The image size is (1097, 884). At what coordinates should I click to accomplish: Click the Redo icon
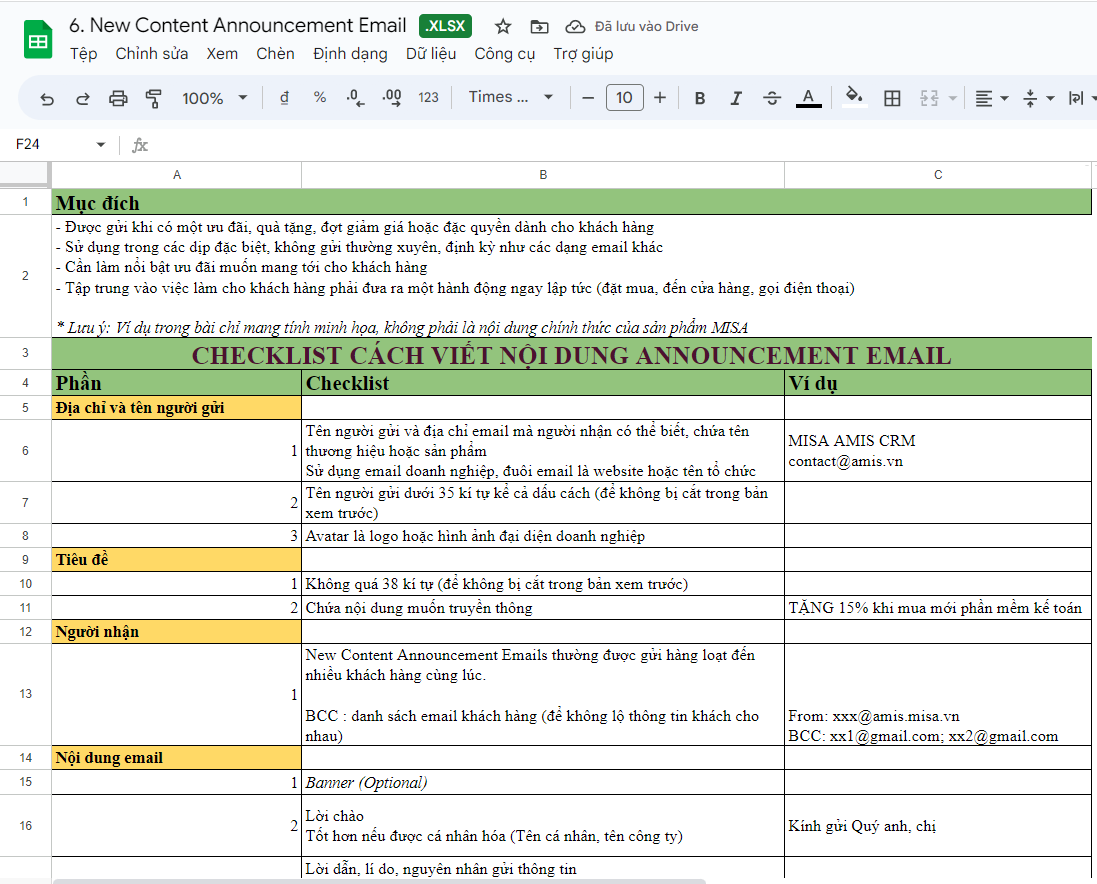pos(83,99)
